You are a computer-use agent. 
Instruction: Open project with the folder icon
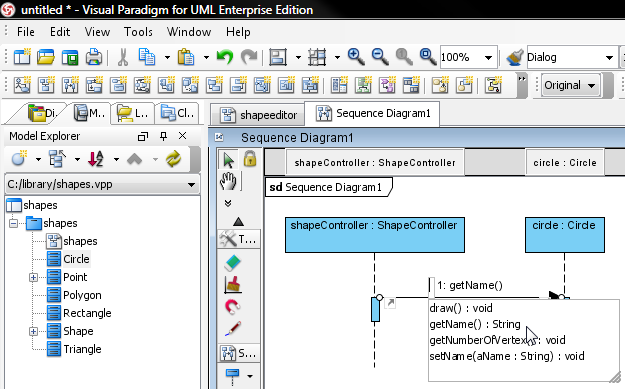(46, 57)
